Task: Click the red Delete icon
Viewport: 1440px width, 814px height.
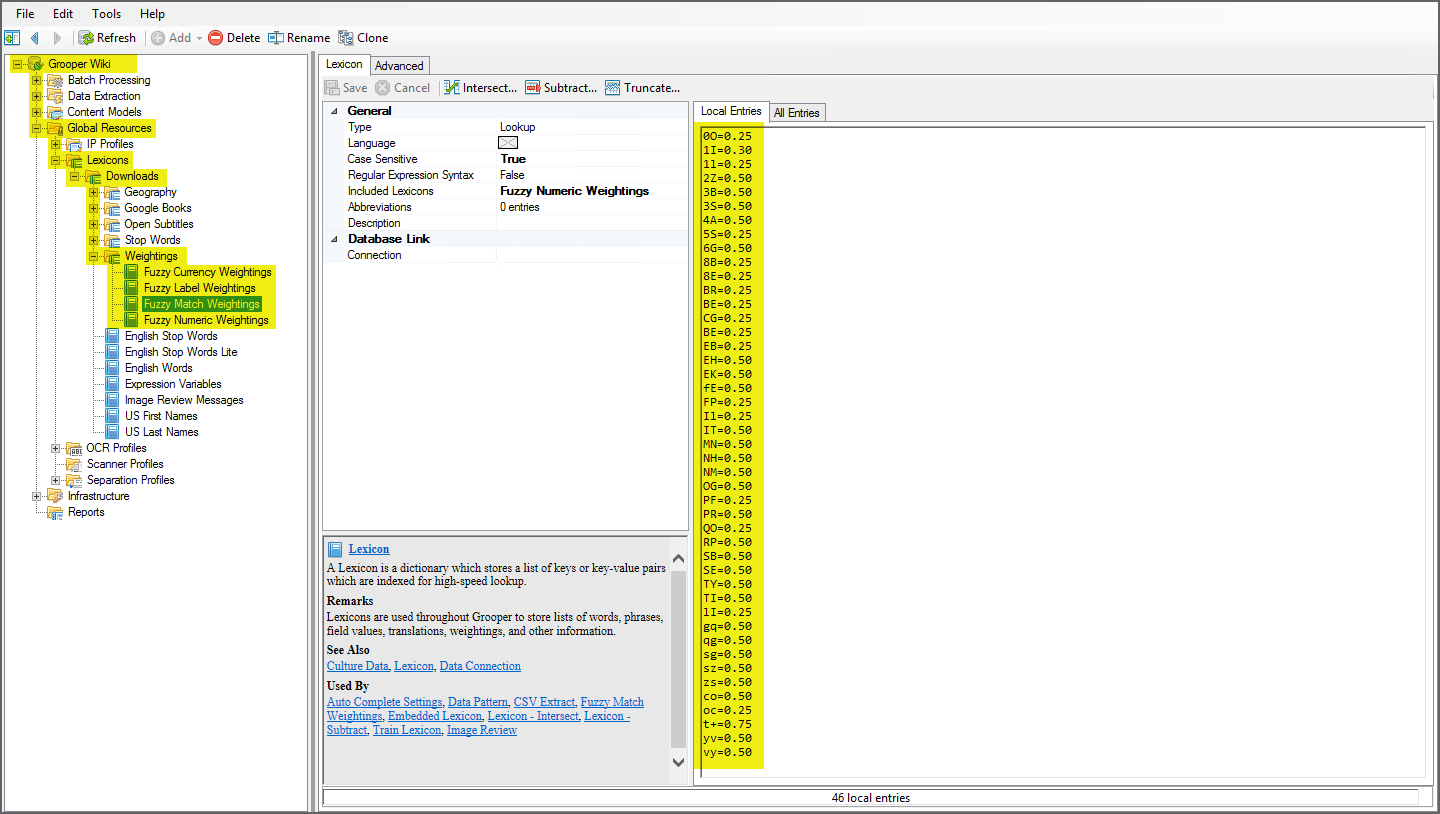Action: pos(215,38)
